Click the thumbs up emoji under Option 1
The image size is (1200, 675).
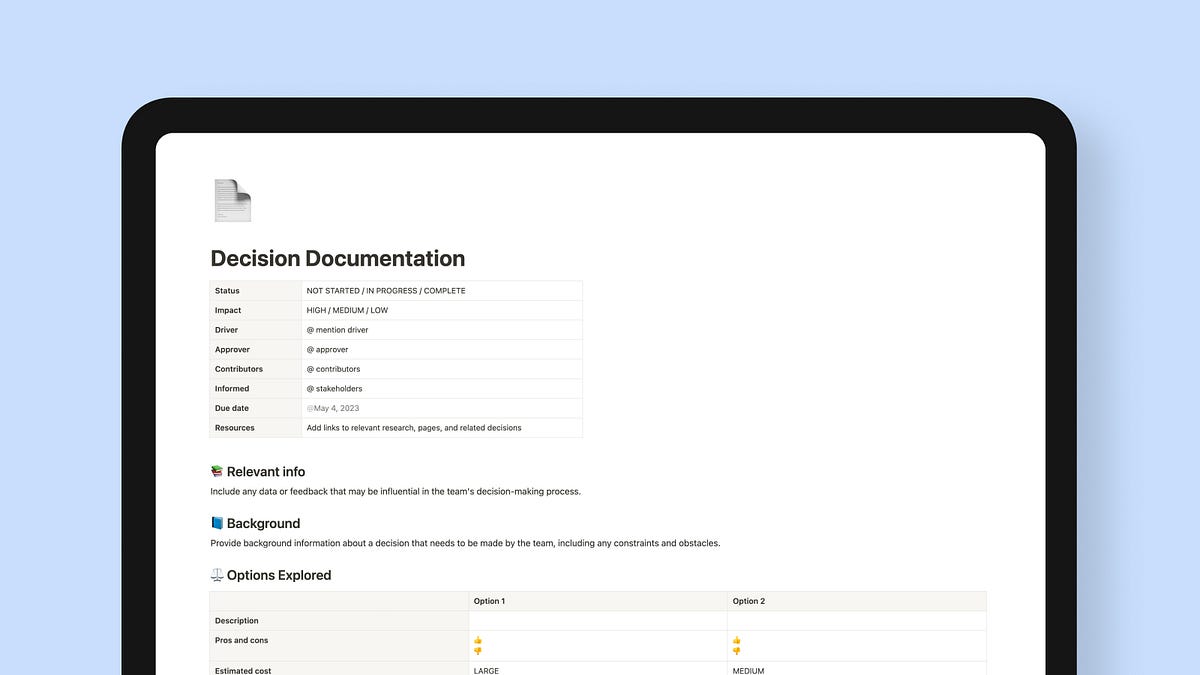[477, 639]
